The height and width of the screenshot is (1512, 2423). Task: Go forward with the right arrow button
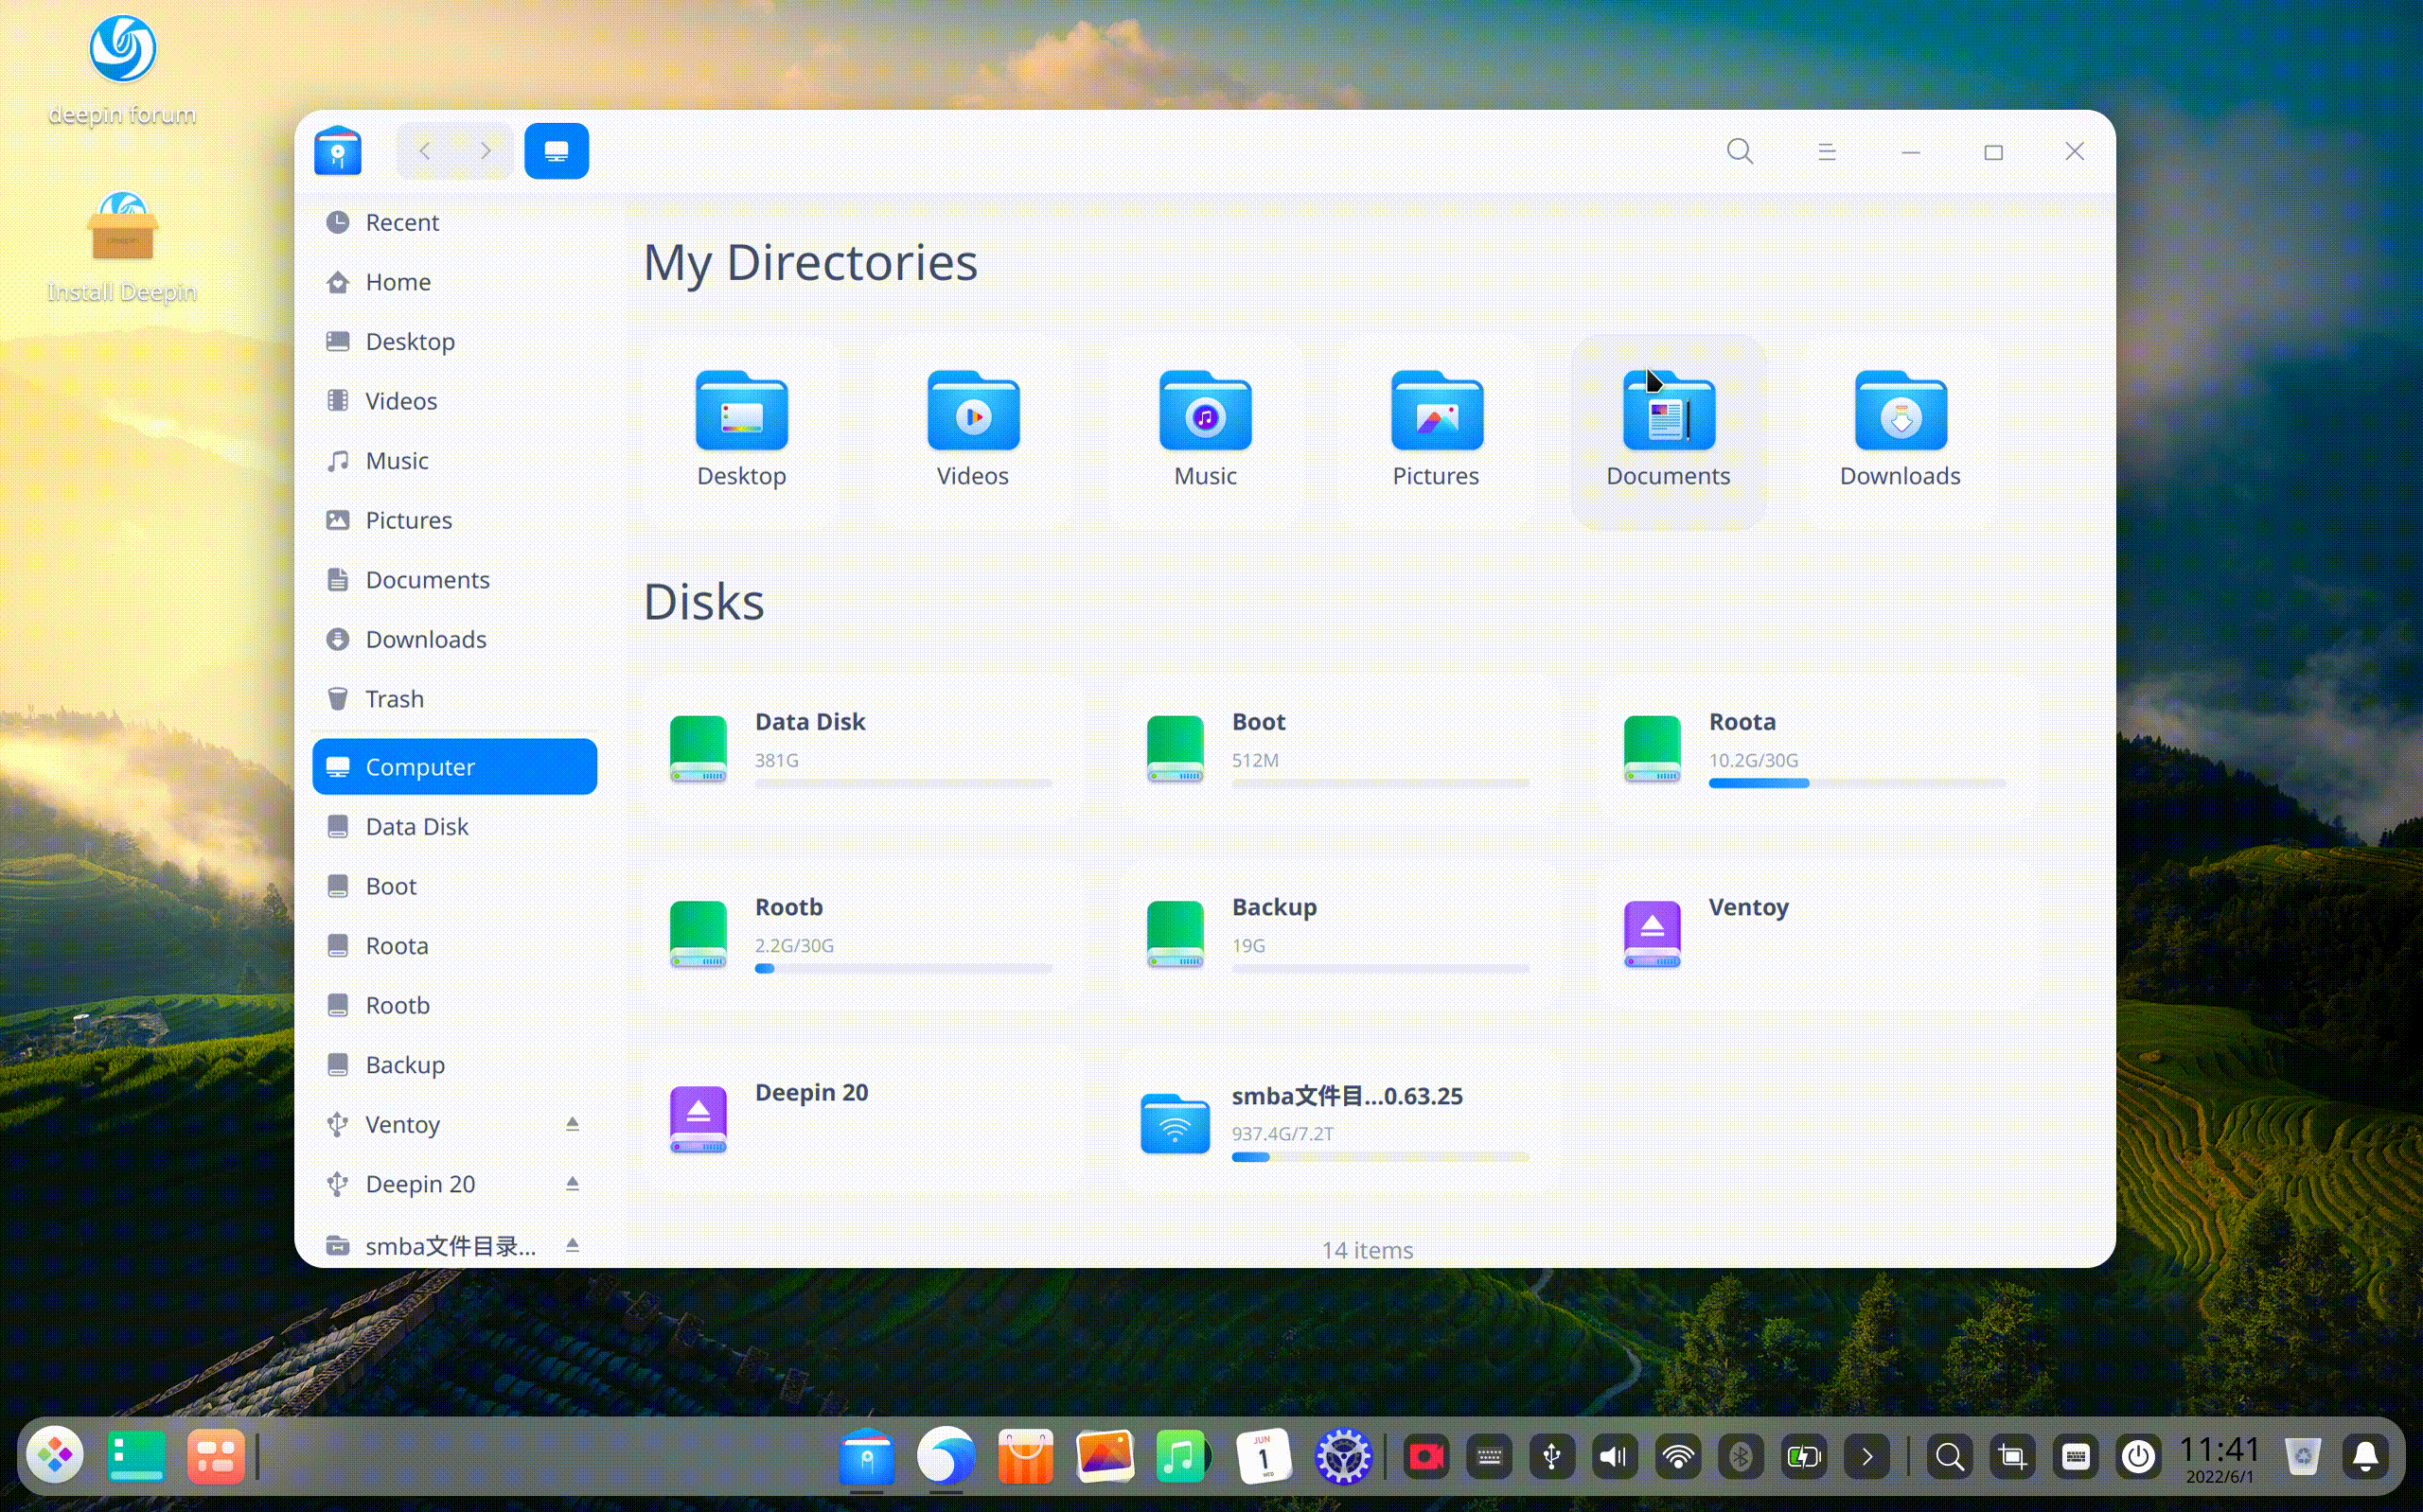(485, 151)
